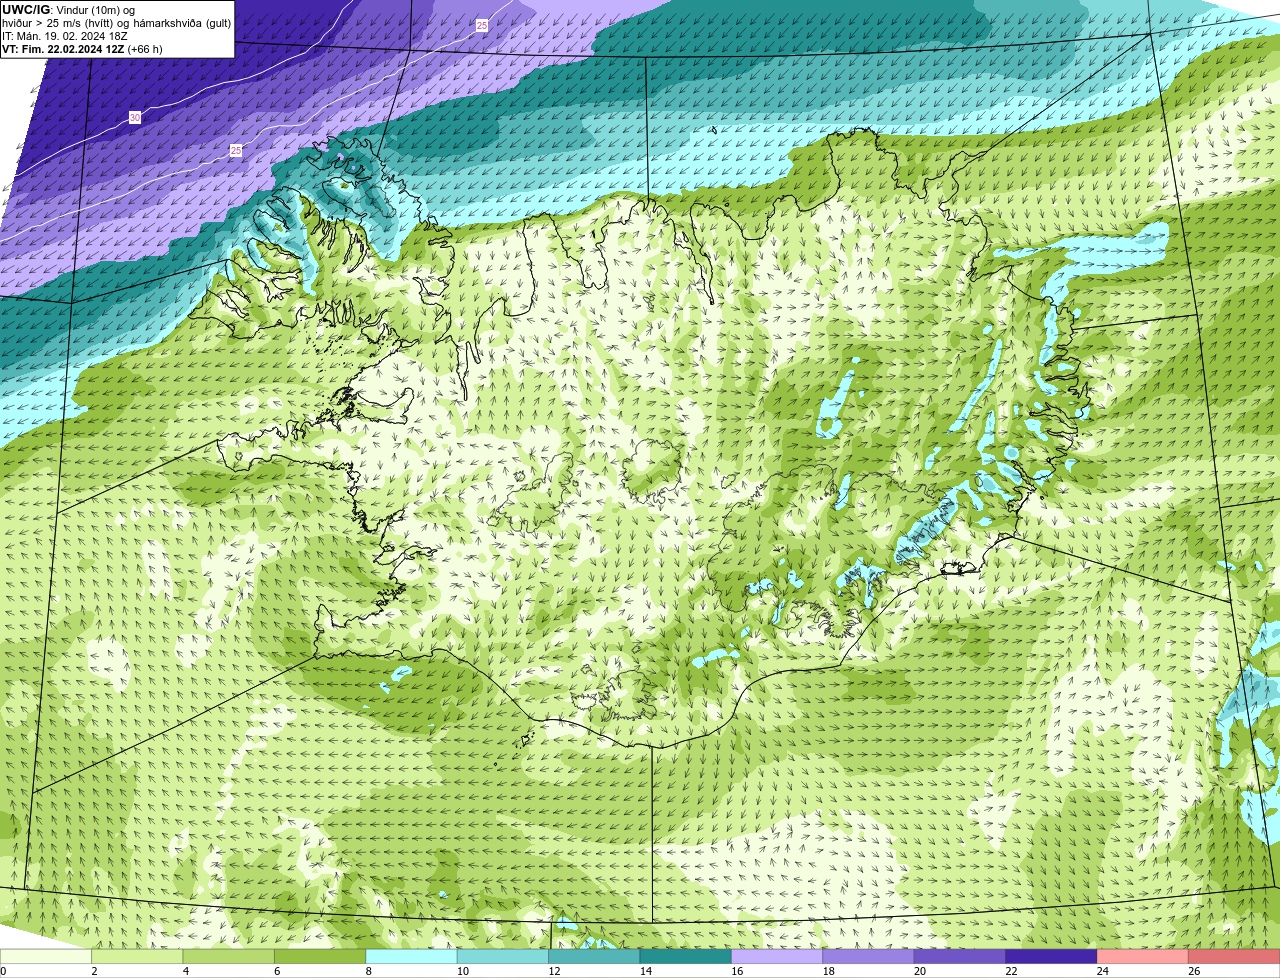Select the "IT: Mán. 19. 02. 2024 18Z" line

pos(65,36)
